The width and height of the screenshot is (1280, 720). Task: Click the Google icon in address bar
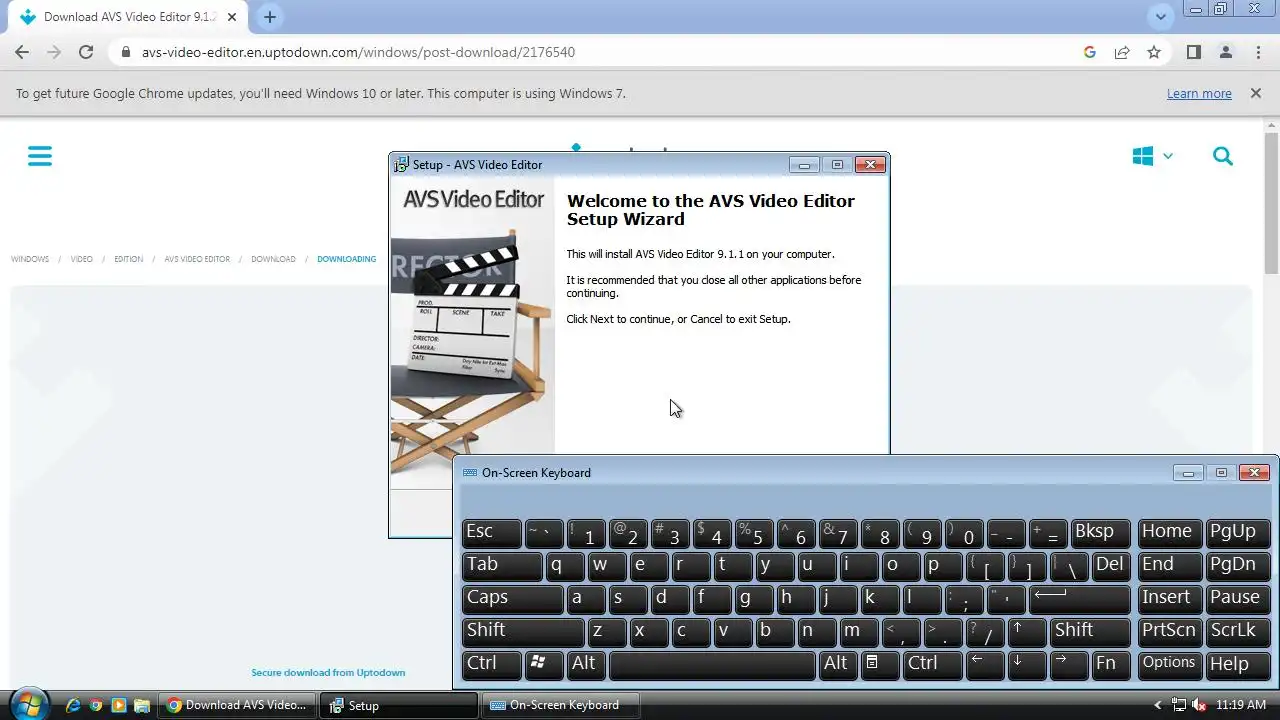pyautogui.click(x=1090, y=52)
